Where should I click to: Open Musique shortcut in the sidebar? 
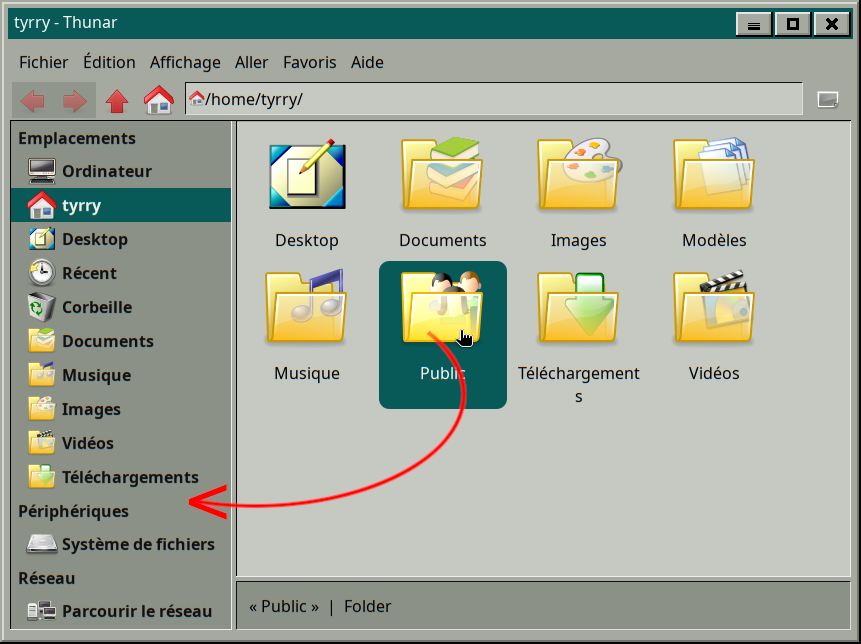coord(121,376)
